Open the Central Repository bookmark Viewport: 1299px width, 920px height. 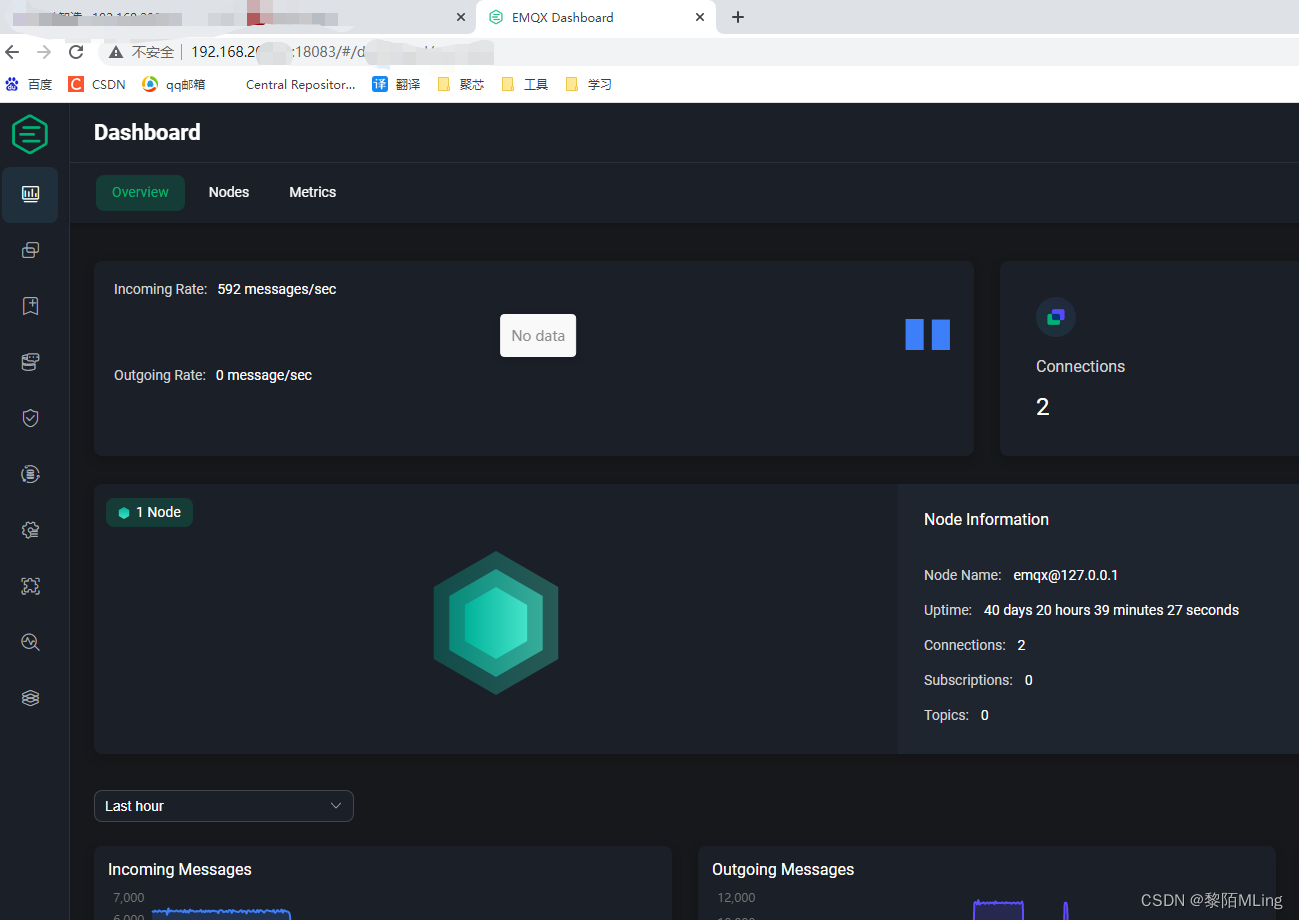click(x=300, y=84)
